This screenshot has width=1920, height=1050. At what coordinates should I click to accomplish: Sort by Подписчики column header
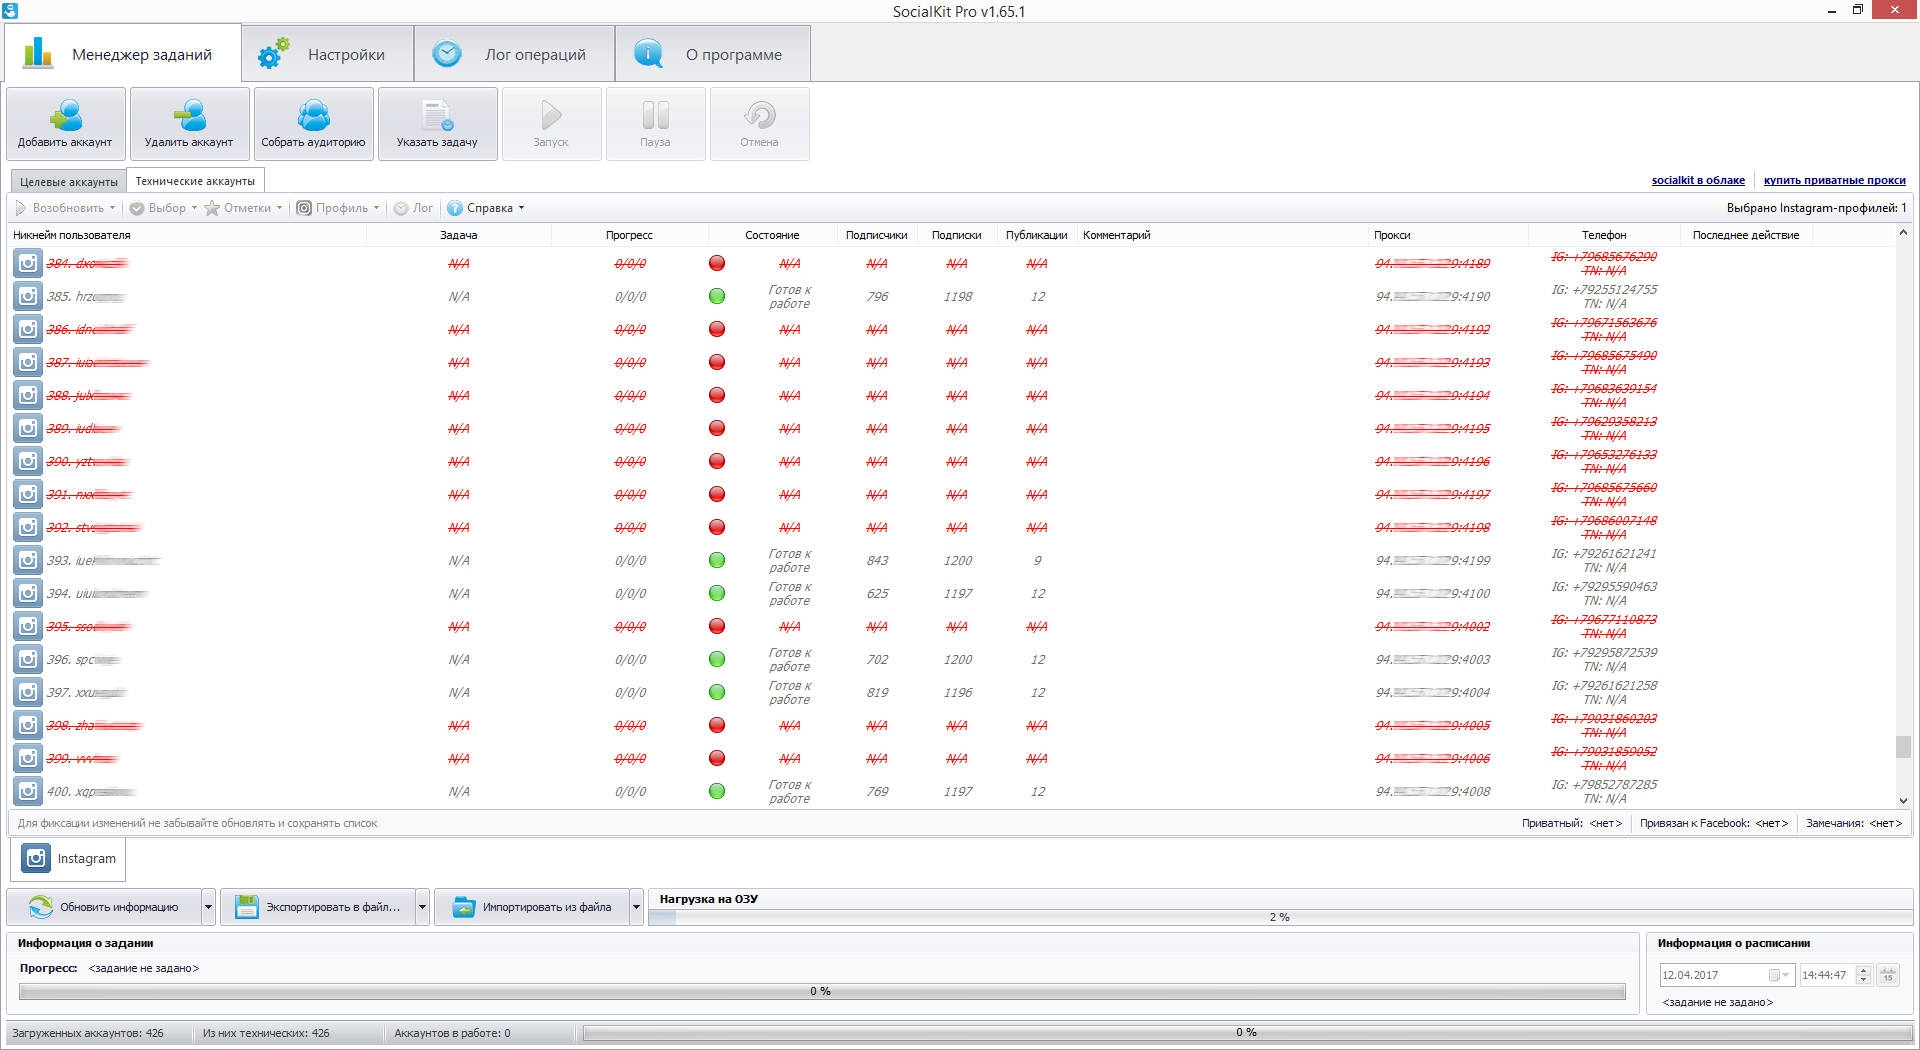pos(876,235)
